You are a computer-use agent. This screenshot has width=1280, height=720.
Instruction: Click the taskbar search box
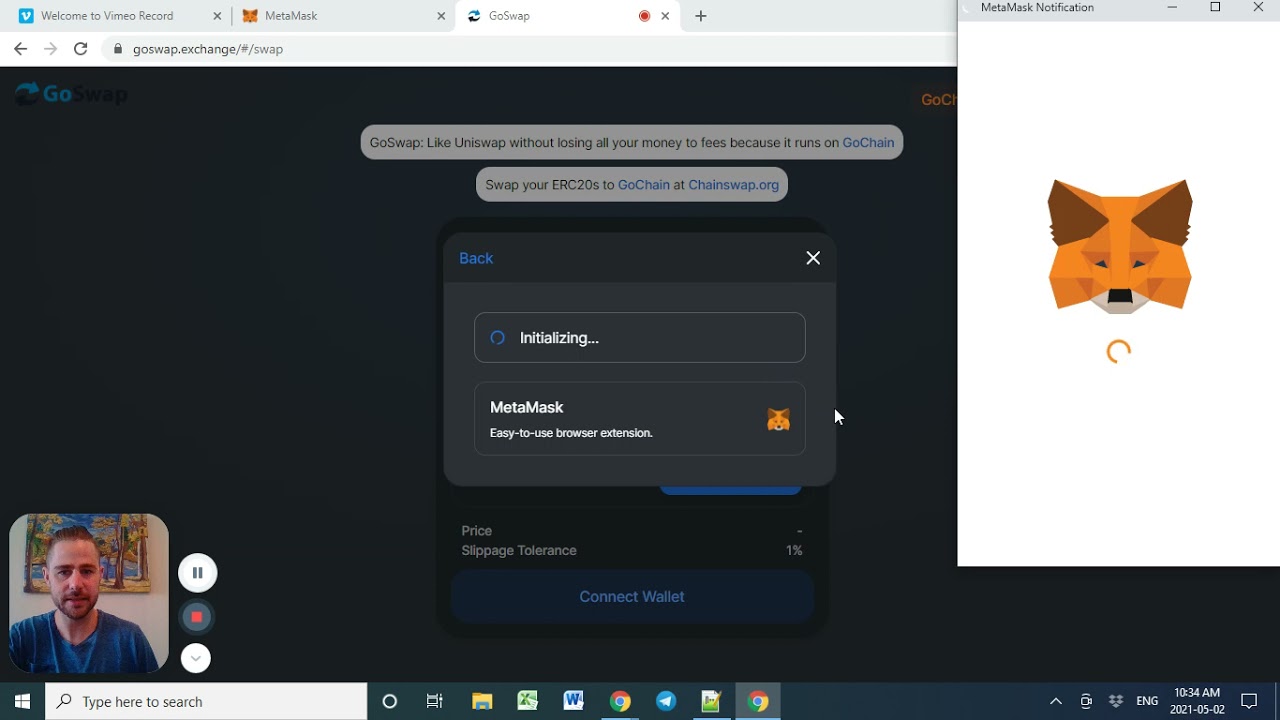click(206, 701)
